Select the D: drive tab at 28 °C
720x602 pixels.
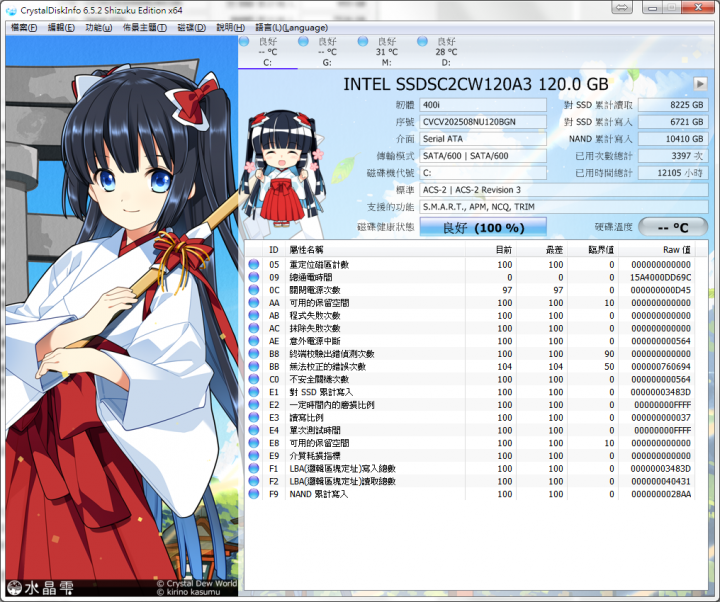point(446,52)
